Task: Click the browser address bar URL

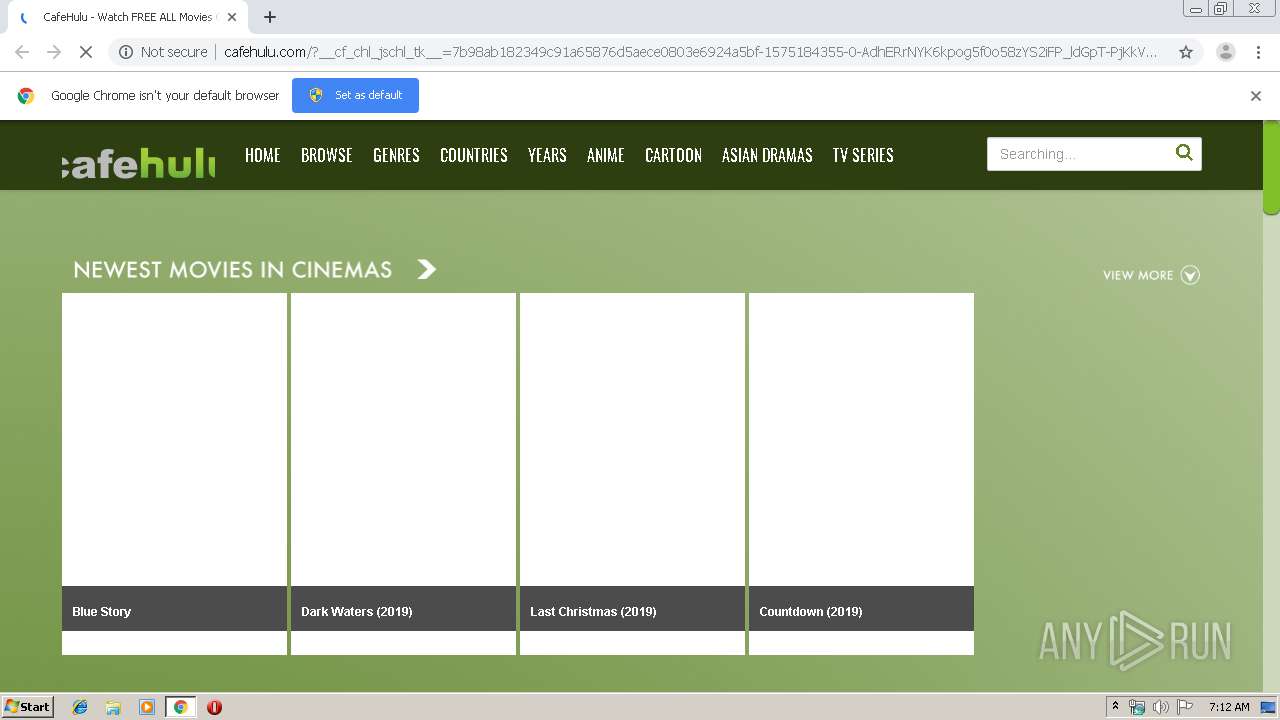Action: pos(690,52)
